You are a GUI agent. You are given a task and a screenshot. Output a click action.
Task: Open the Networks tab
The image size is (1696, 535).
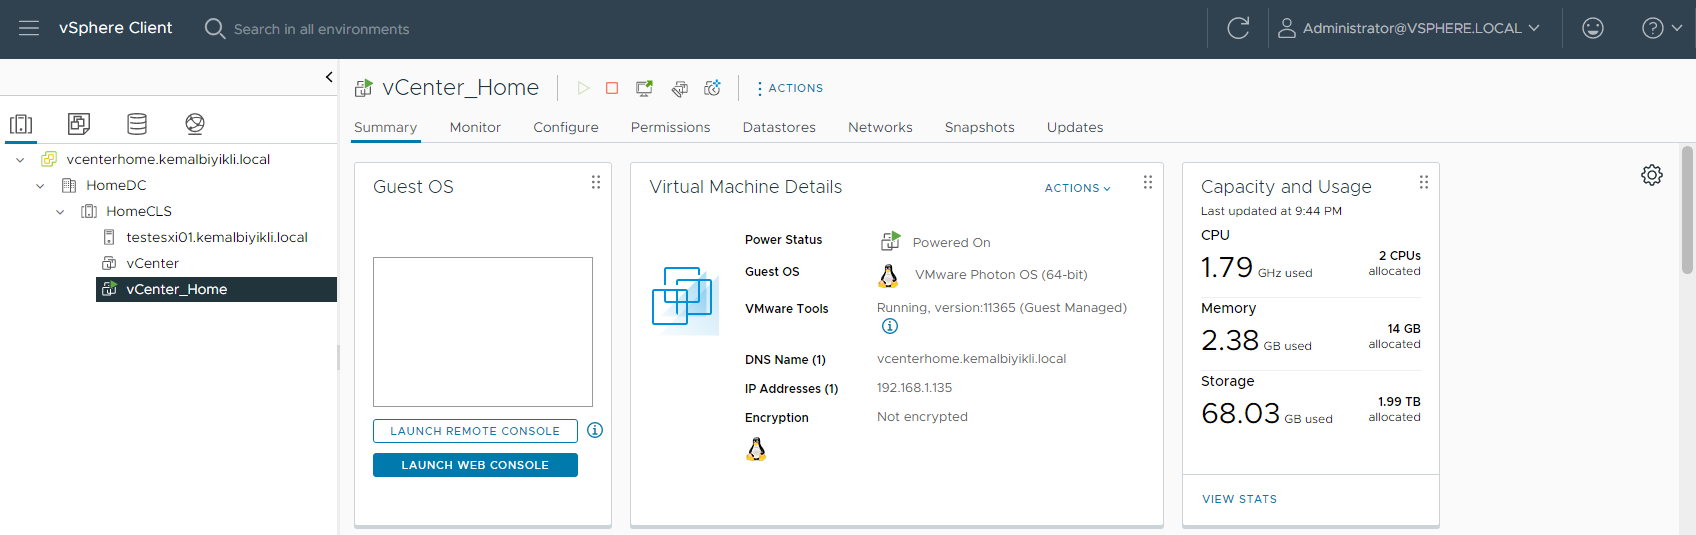[x=880, y=127]
